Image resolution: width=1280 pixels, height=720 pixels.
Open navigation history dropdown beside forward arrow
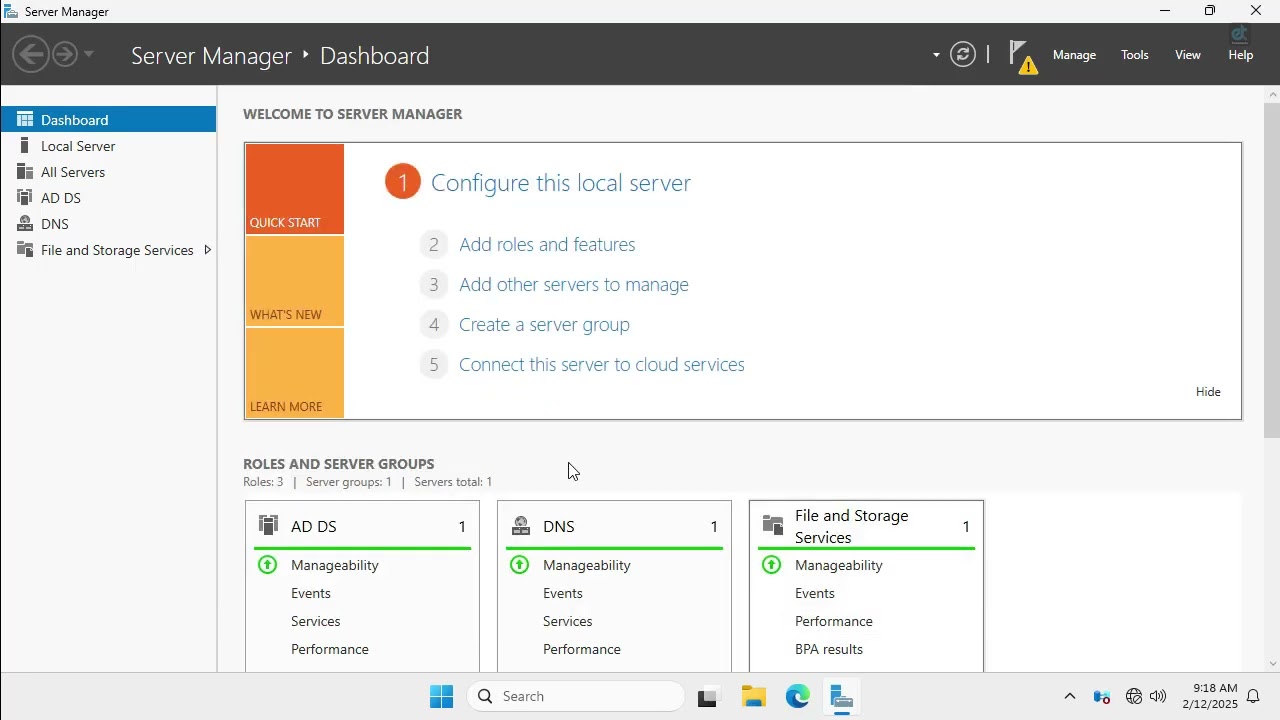[89, 54]
